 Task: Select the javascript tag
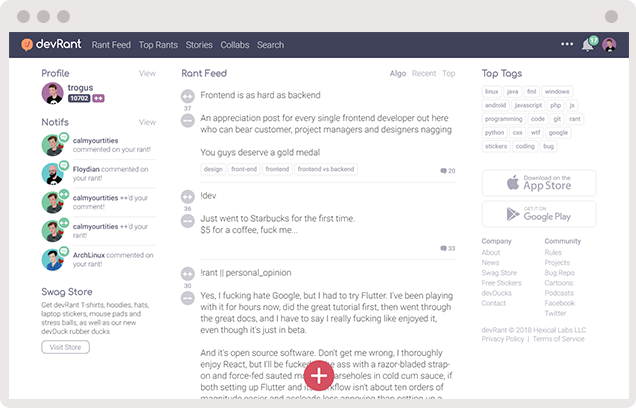point(528,105)
